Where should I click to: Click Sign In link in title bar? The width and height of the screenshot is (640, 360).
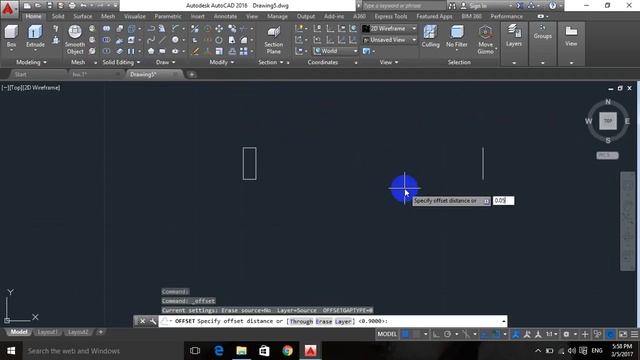(x=479, y=6)
